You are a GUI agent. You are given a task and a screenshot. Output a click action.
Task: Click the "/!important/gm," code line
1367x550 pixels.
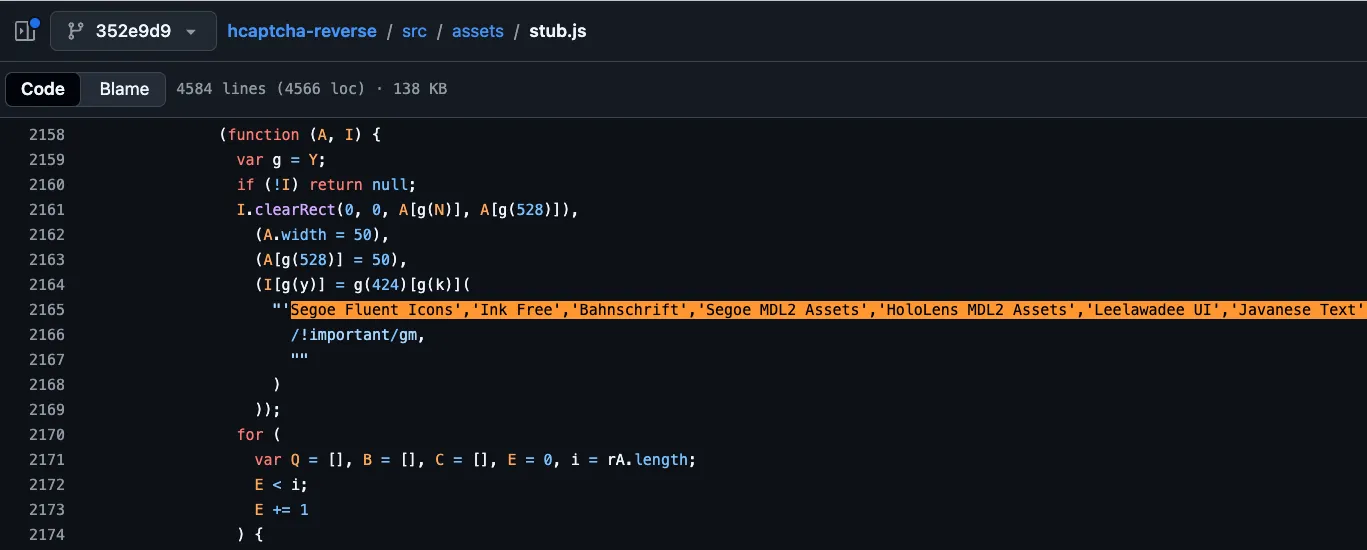[357, 335]
